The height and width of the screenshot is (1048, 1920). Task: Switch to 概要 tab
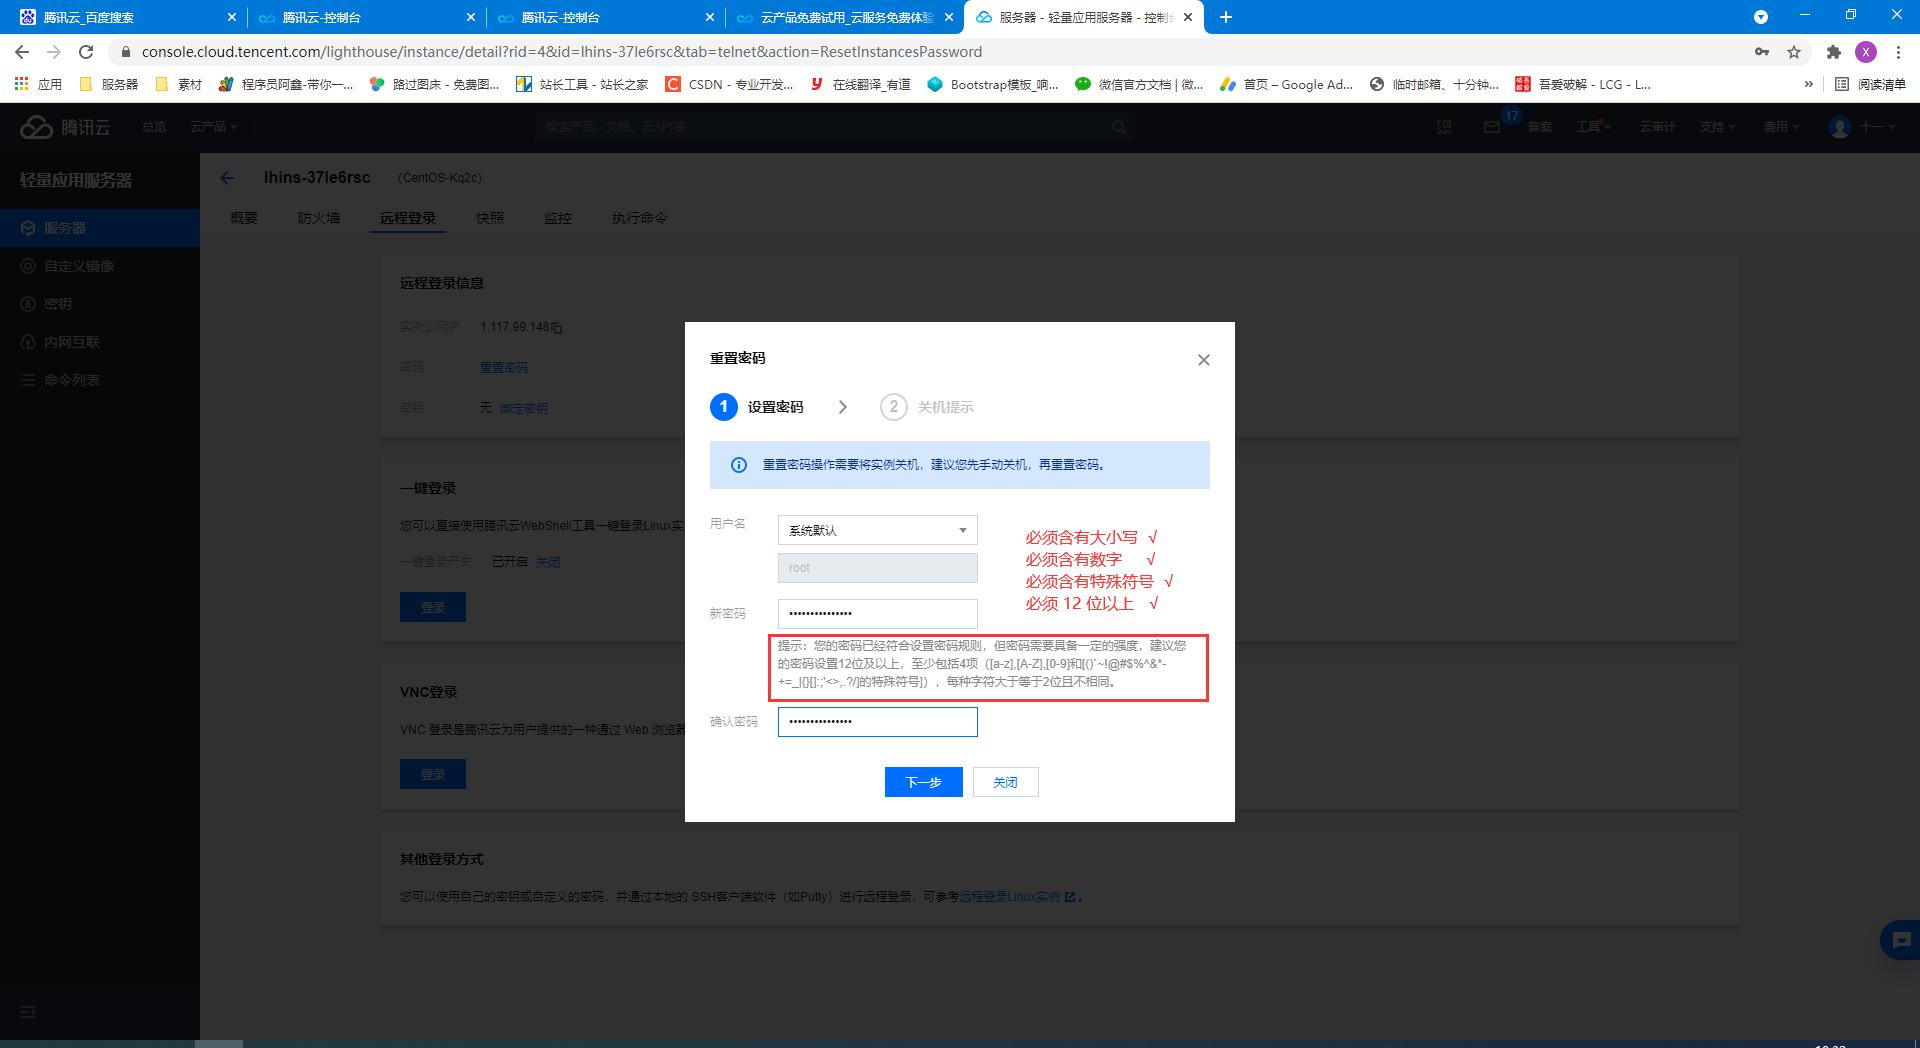pos(244,218)
